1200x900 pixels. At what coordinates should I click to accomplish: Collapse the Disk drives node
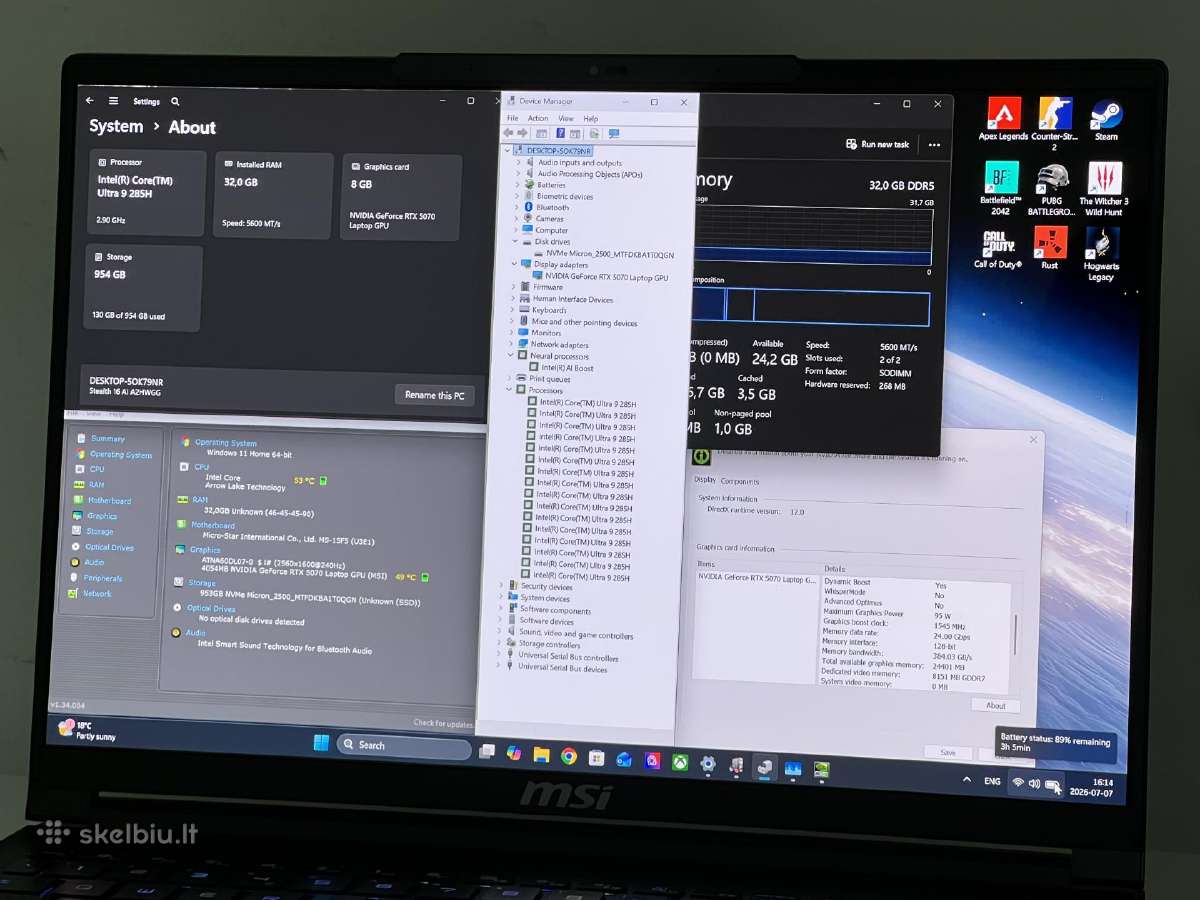pos(515,242)
